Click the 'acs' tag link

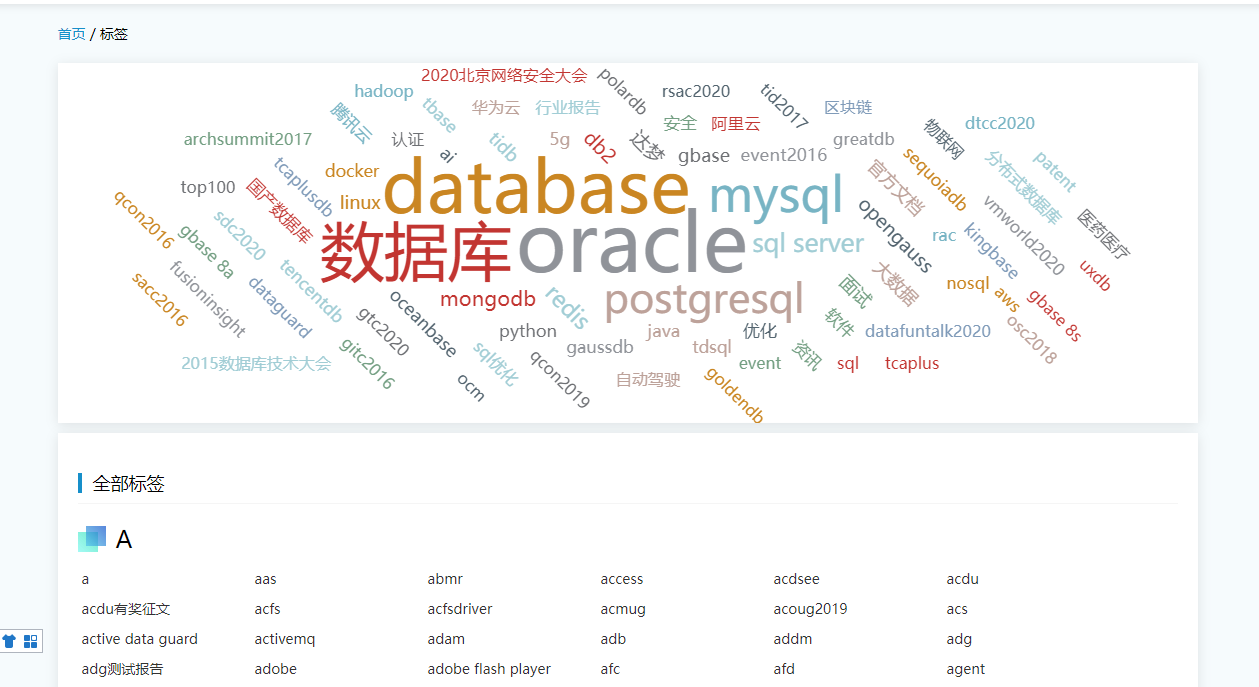pyautogui.click(x=957, y=609)
